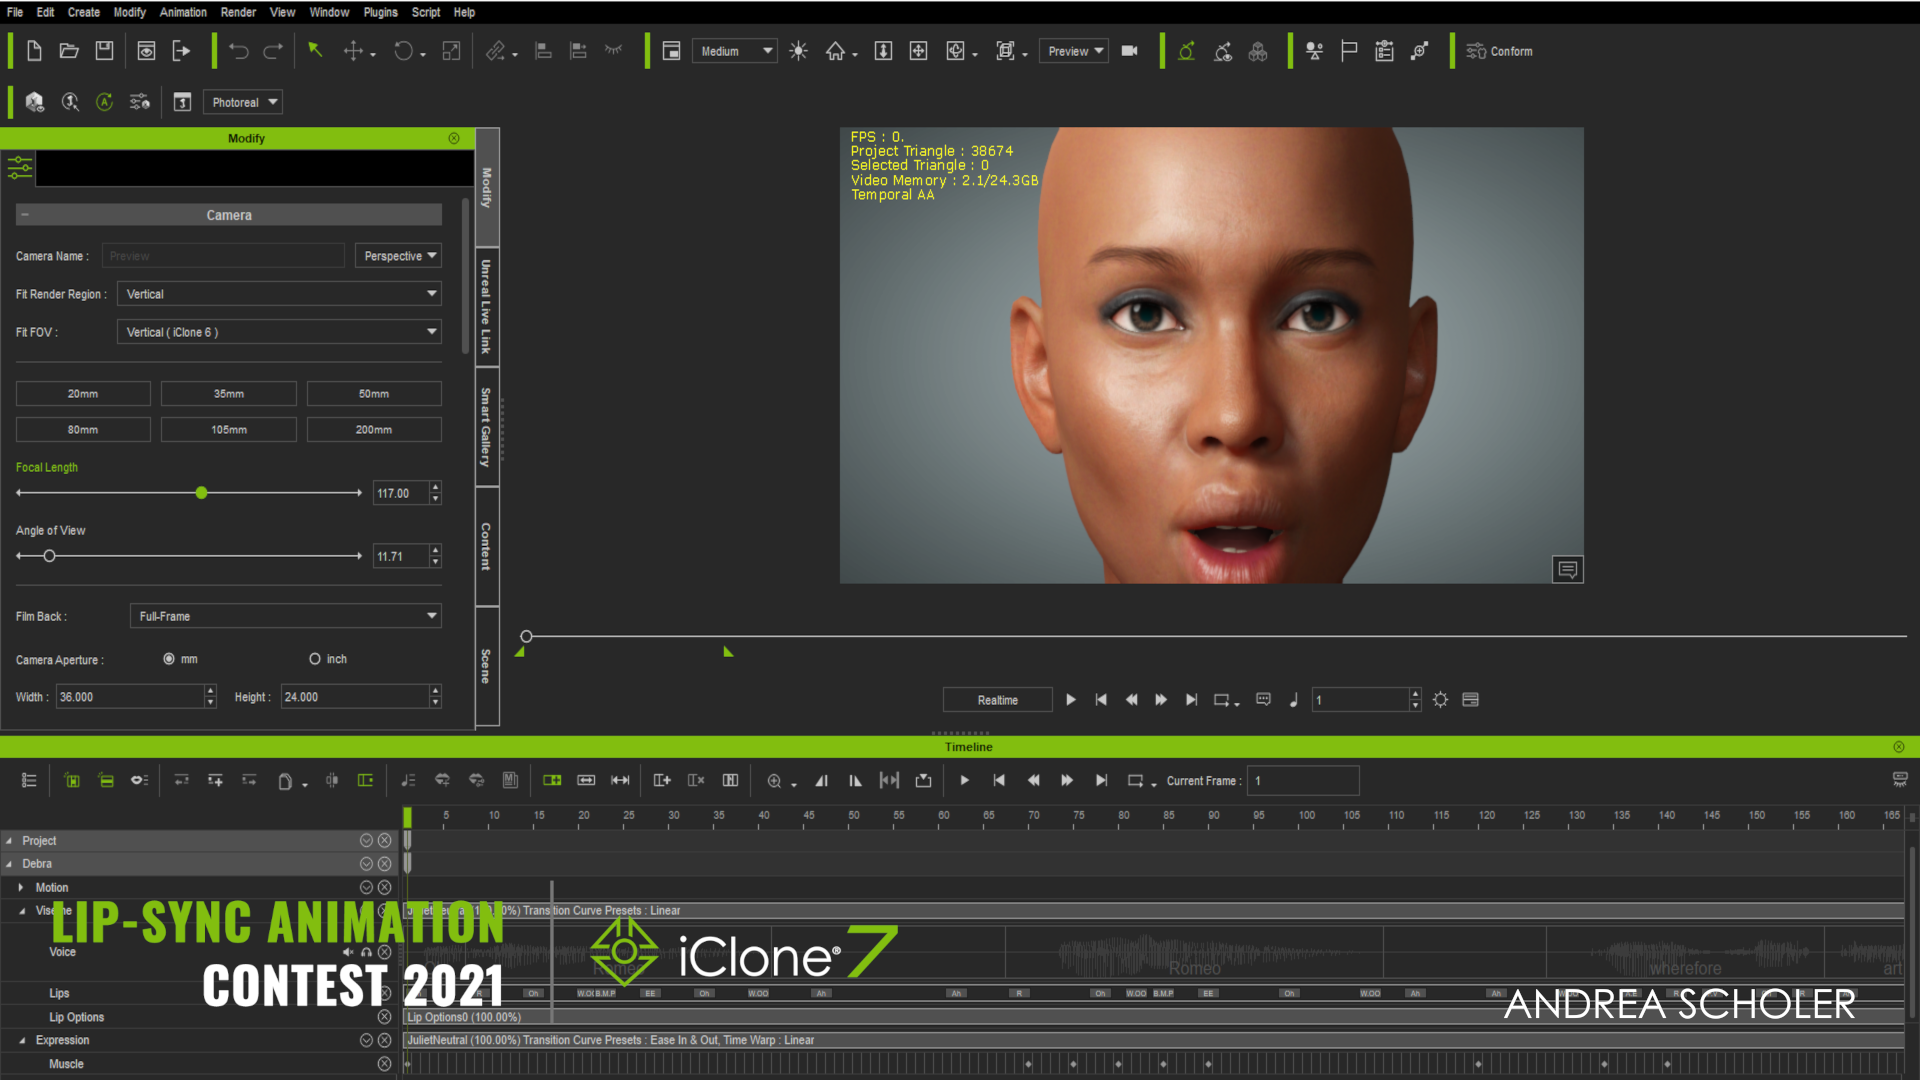
Task: Click the Redo arrow icon
Action: coord(273,51)
